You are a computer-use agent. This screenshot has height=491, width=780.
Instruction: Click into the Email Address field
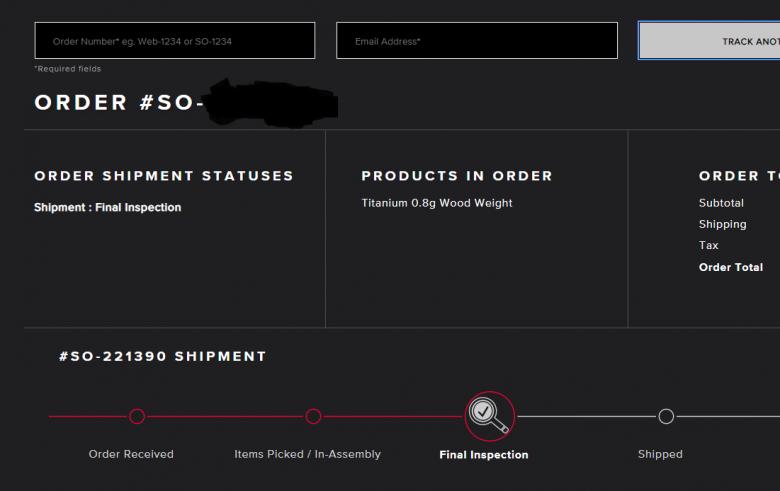coord(477,41)
